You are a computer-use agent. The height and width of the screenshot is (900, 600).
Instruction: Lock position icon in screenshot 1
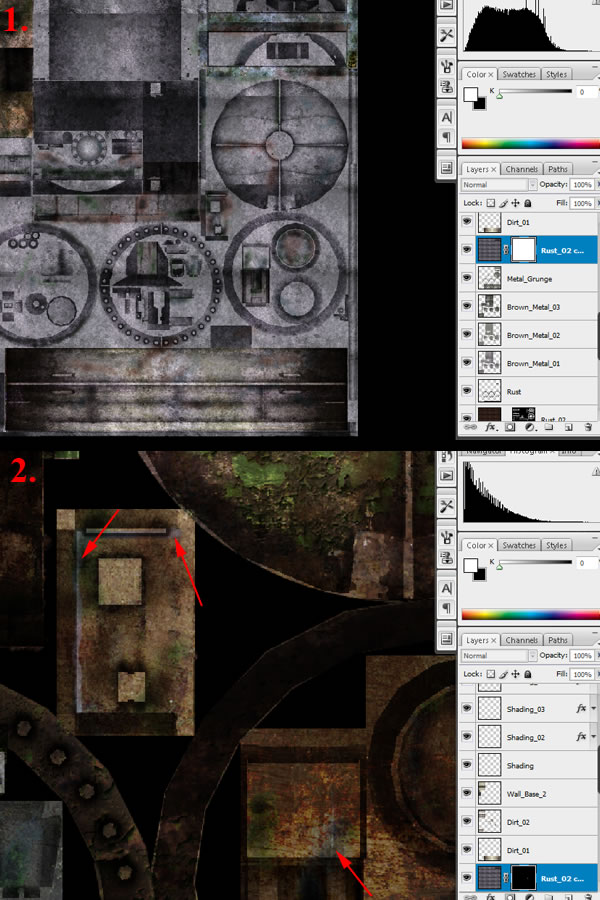[x=515, y=203]
